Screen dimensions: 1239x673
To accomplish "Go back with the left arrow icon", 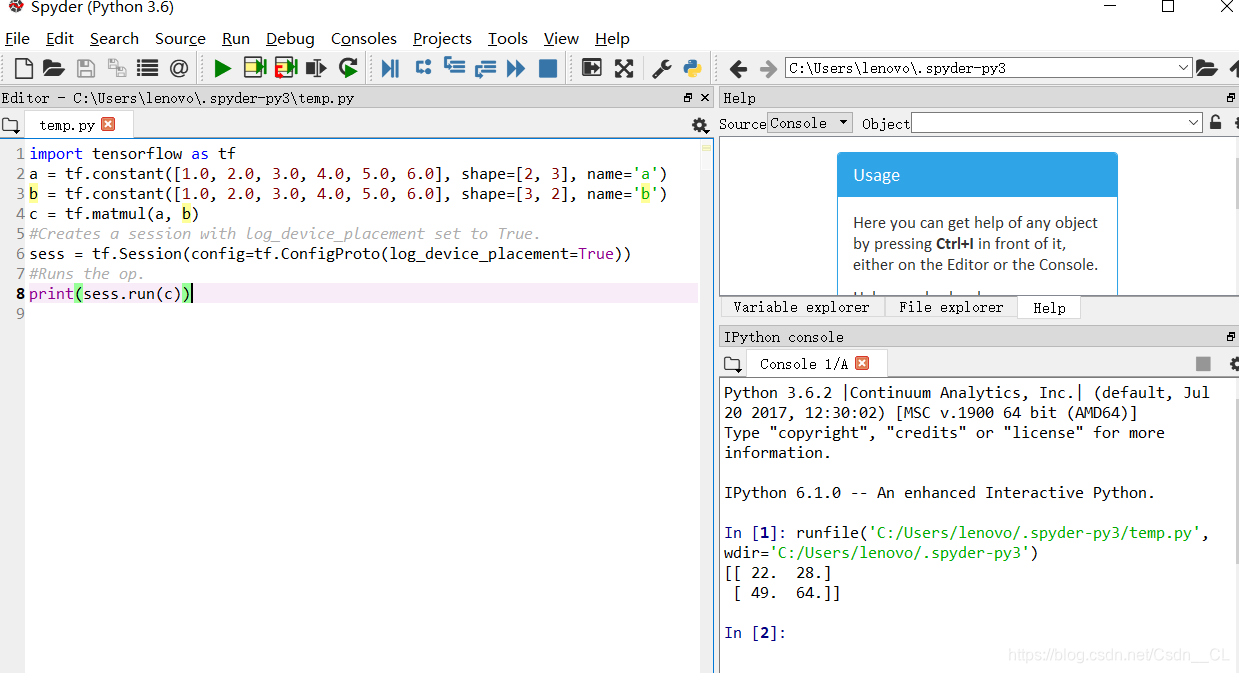I will point(738,68).
